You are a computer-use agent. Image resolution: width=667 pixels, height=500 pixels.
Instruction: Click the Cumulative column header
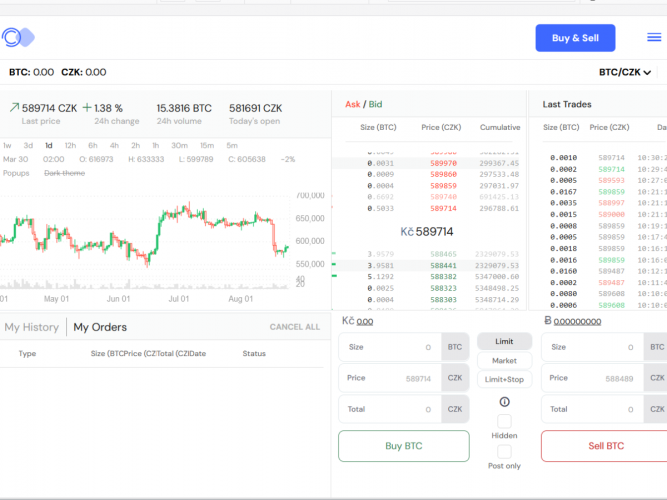(500, 127)
